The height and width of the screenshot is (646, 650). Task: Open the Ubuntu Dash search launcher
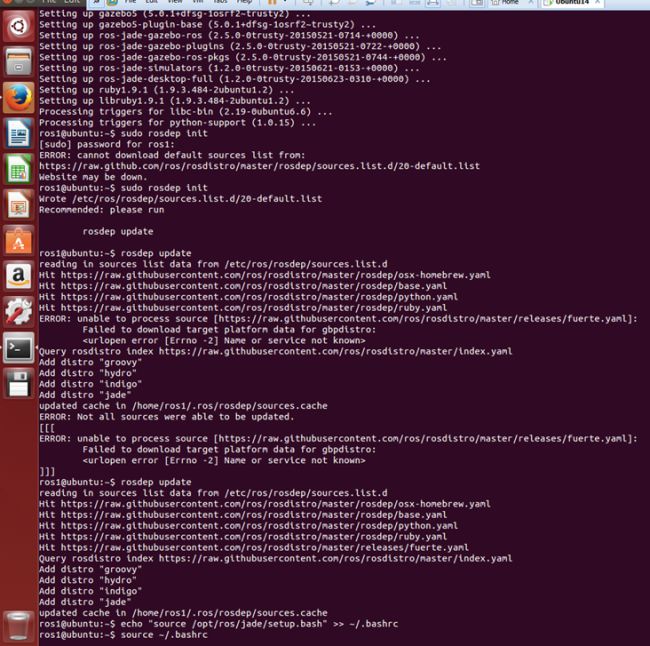click(x=18, y=27)
